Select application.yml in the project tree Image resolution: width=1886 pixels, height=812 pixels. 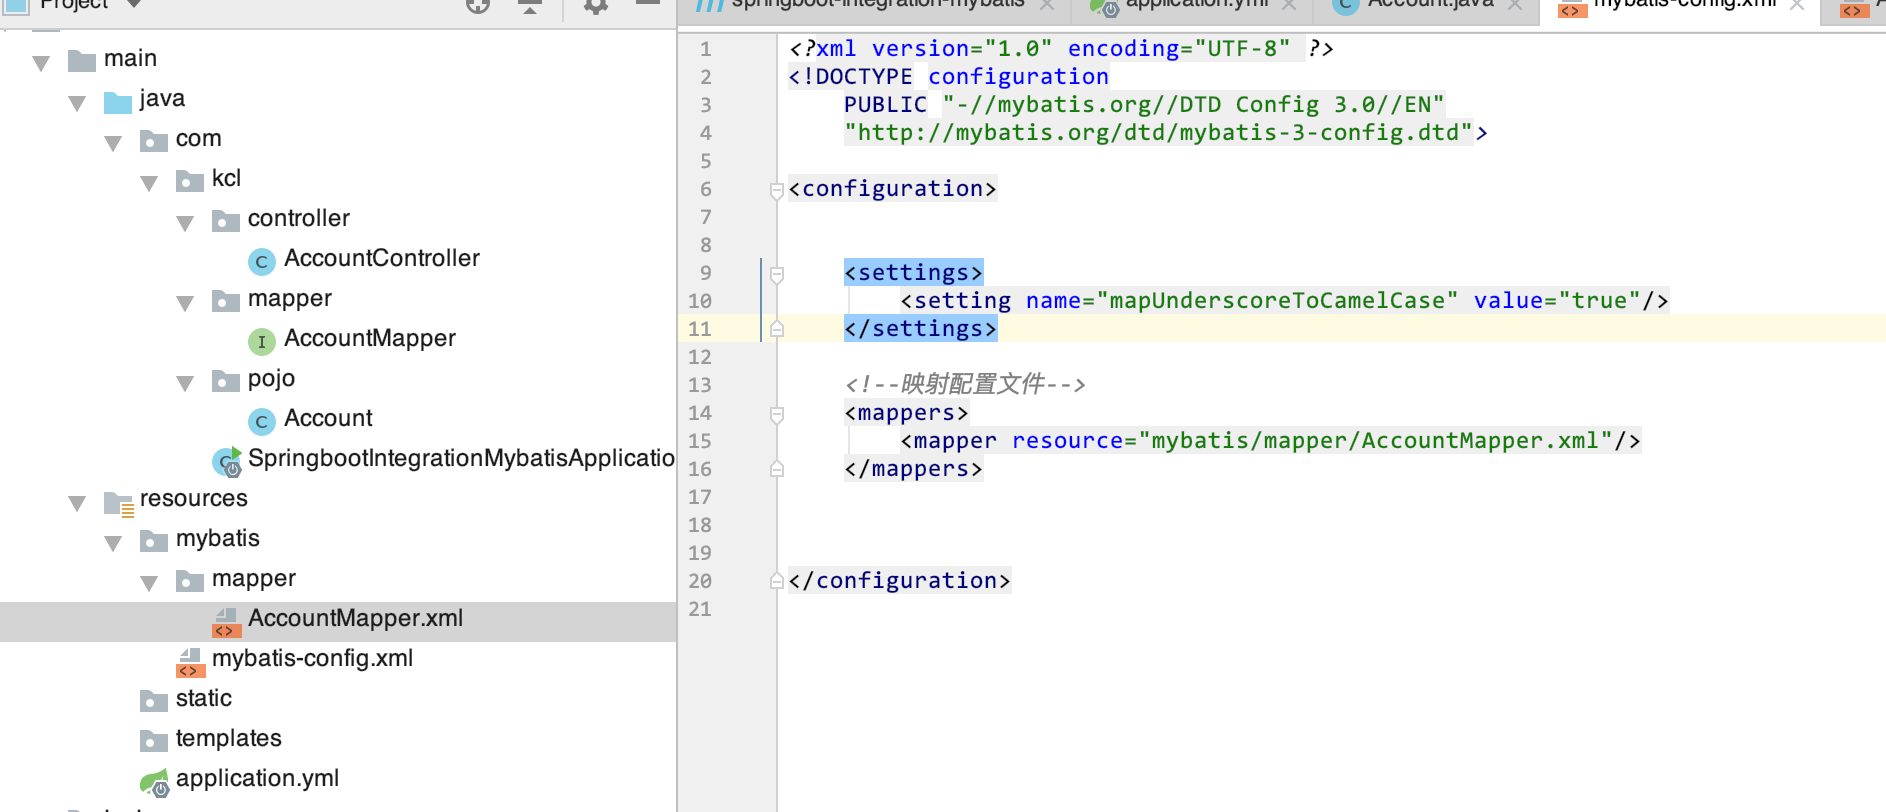coord(257,778)
